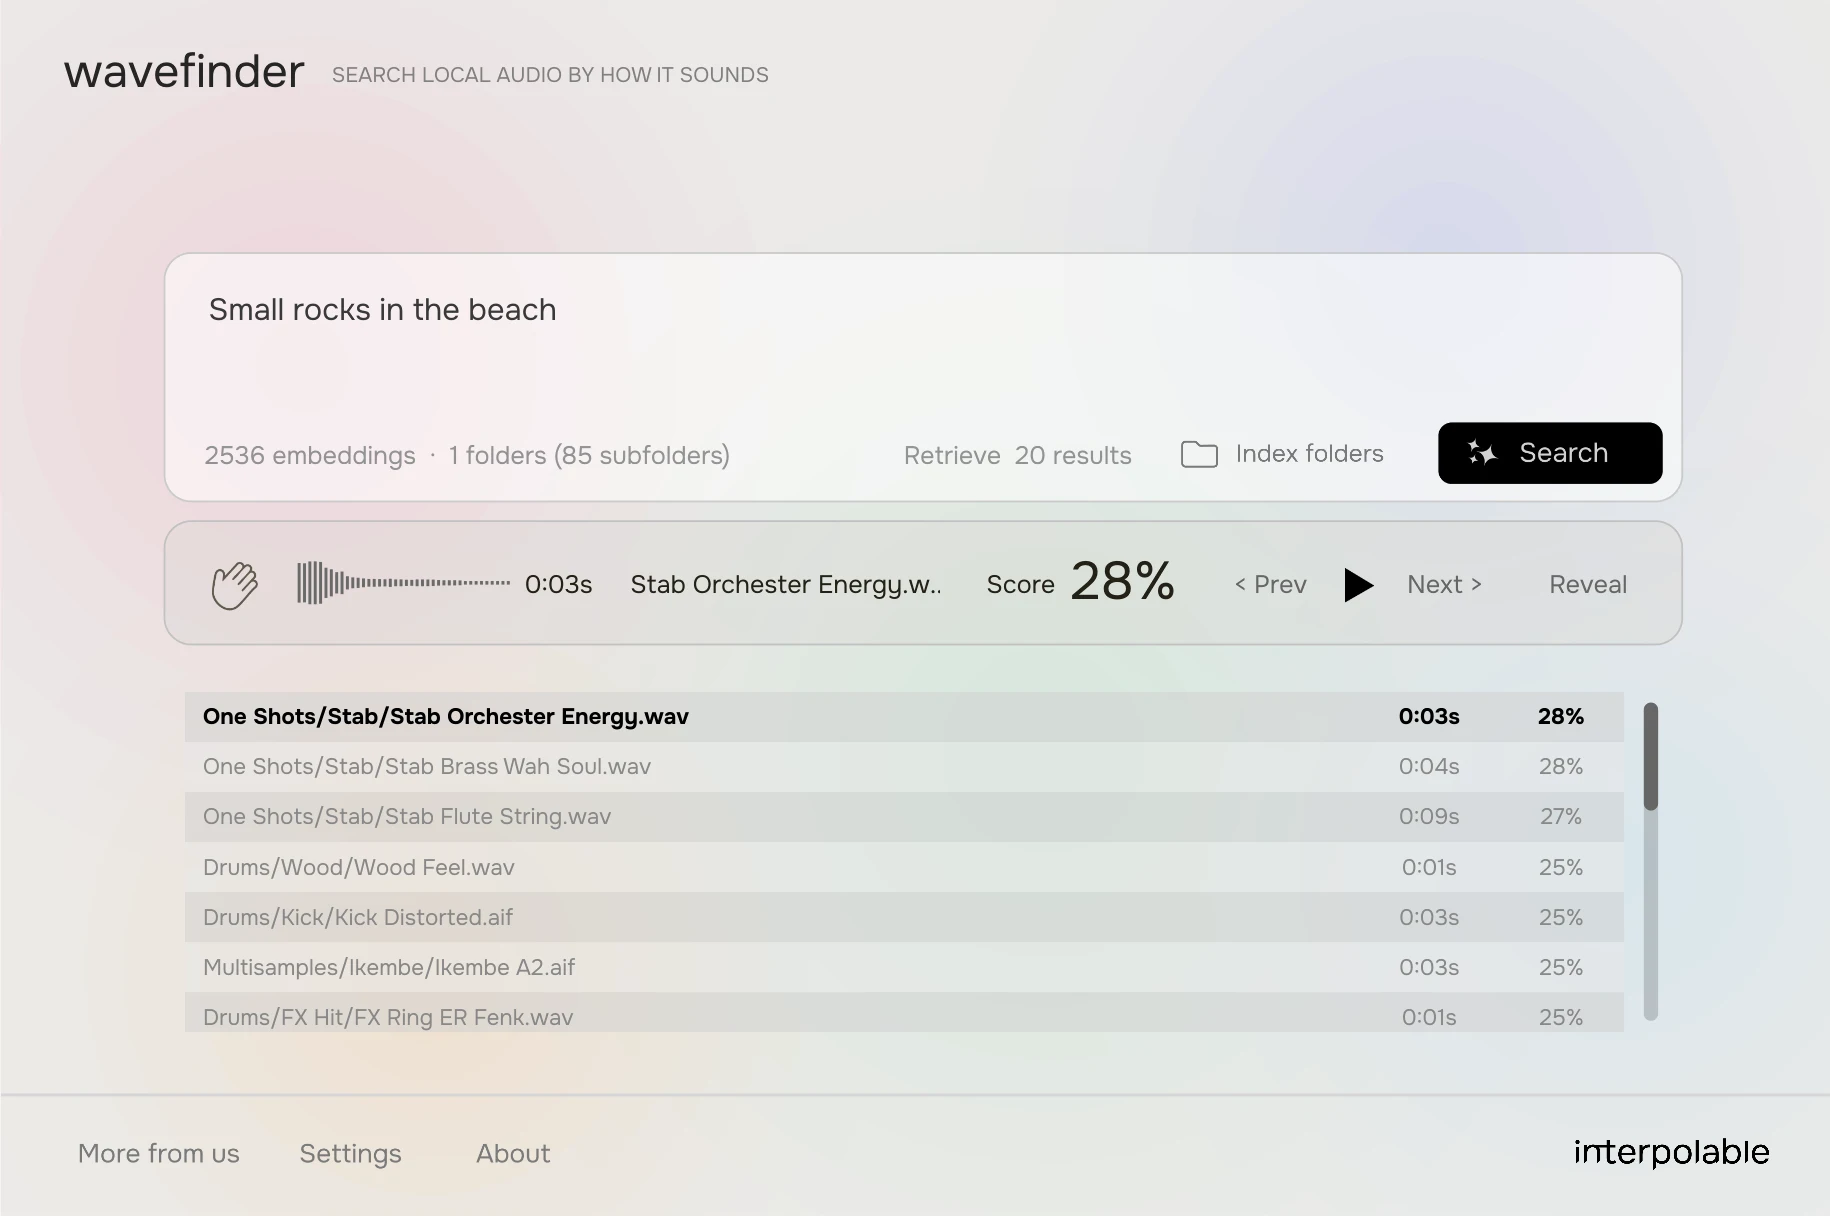Click the results list scrollbar thumb
Viewport: 1830px width, 1216px height.
[1651, 756]
